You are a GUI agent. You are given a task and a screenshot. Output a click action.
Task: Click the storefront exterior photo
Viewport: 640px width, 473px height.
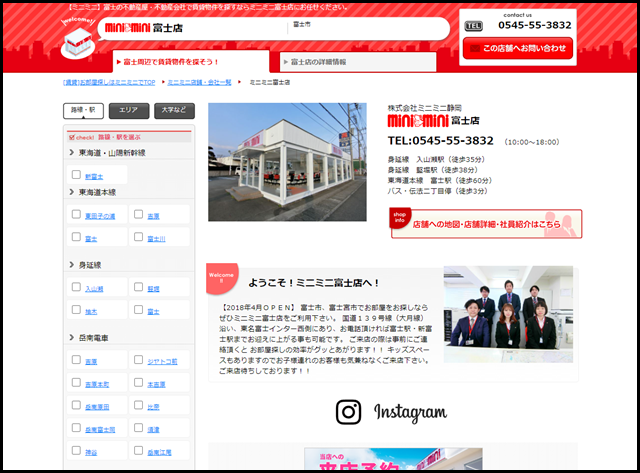click(287, 162)
